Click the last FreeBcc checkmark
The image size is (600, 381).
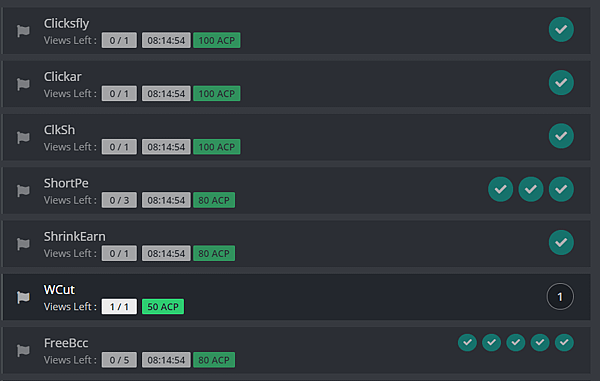pyautogui.click(x=564, y=342)
